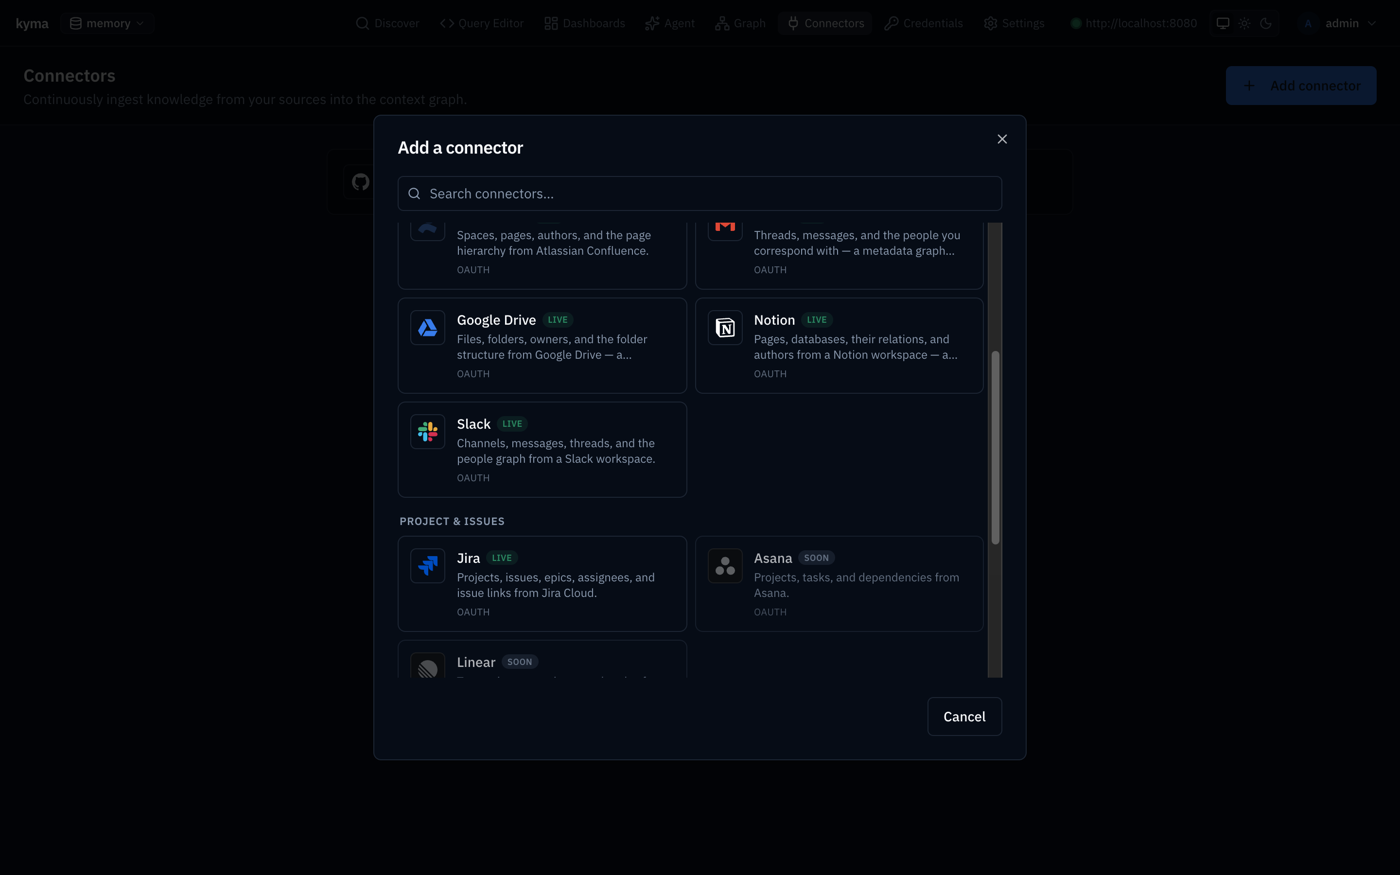Click the "Projects, issues, epics, assignees" description

pos(556,585)
